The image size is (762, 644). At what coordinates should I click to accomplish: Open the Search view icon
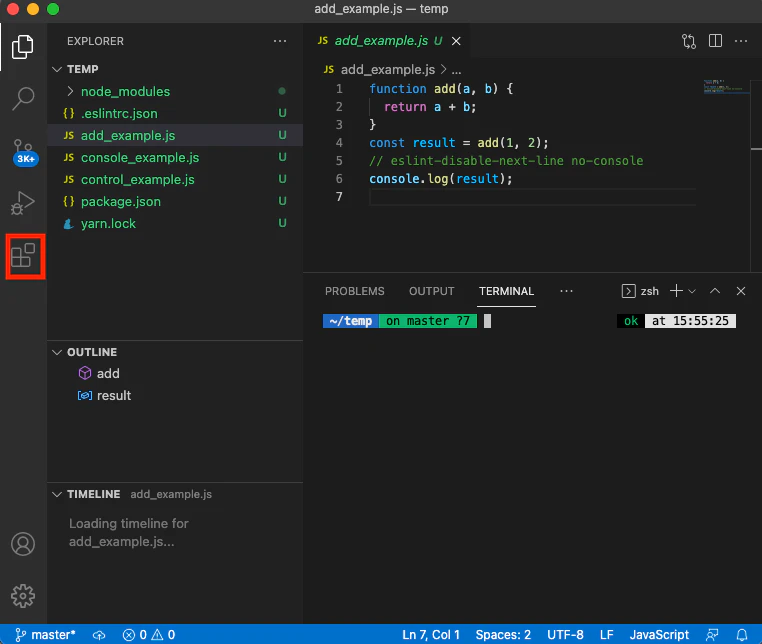click(x=23, y=99)
